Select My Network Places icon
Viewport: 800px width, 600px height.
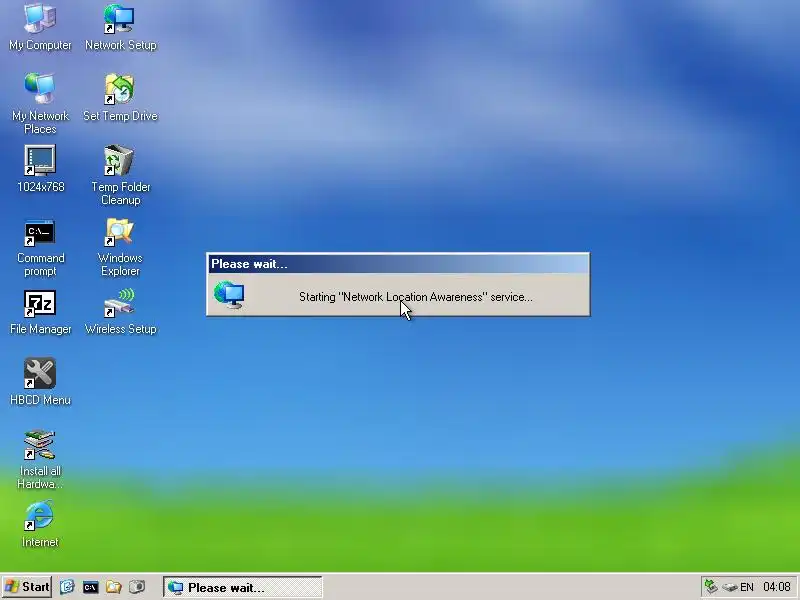pos(40,104)
